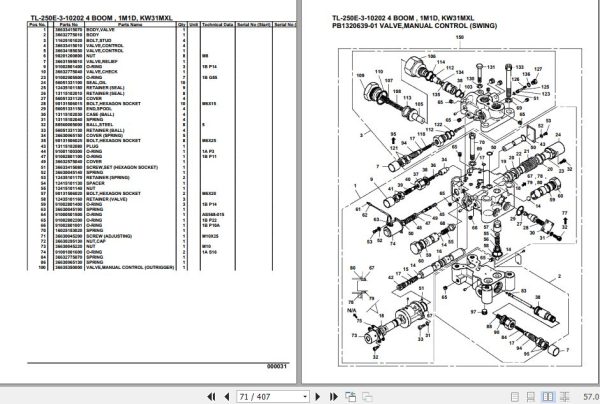Click the go to previous view icon
This screenshot has width=600, height=404.
pyautogui.click(x=351, y=397)
